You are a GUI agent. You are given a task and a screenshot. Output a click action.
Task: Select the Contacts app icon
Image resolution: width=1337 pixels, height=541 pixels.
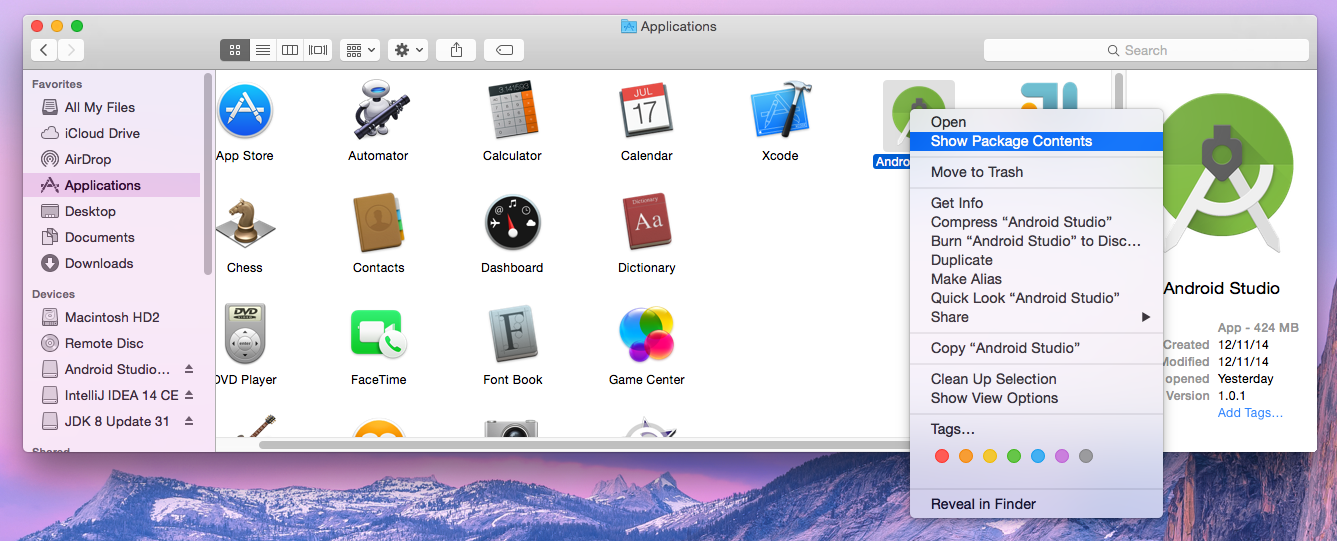point(378,222)
